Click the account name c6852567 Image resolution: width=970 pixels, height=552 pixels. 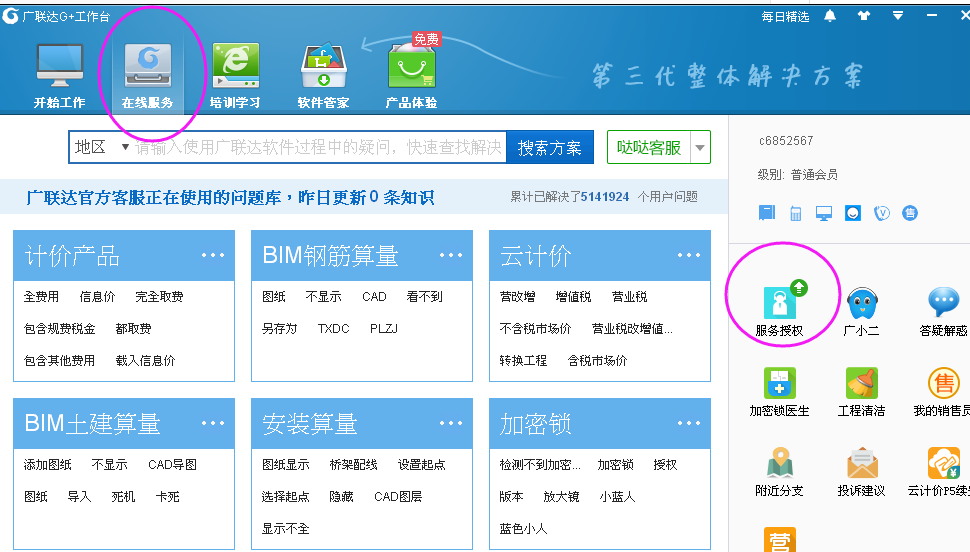[x=786, y=140]
